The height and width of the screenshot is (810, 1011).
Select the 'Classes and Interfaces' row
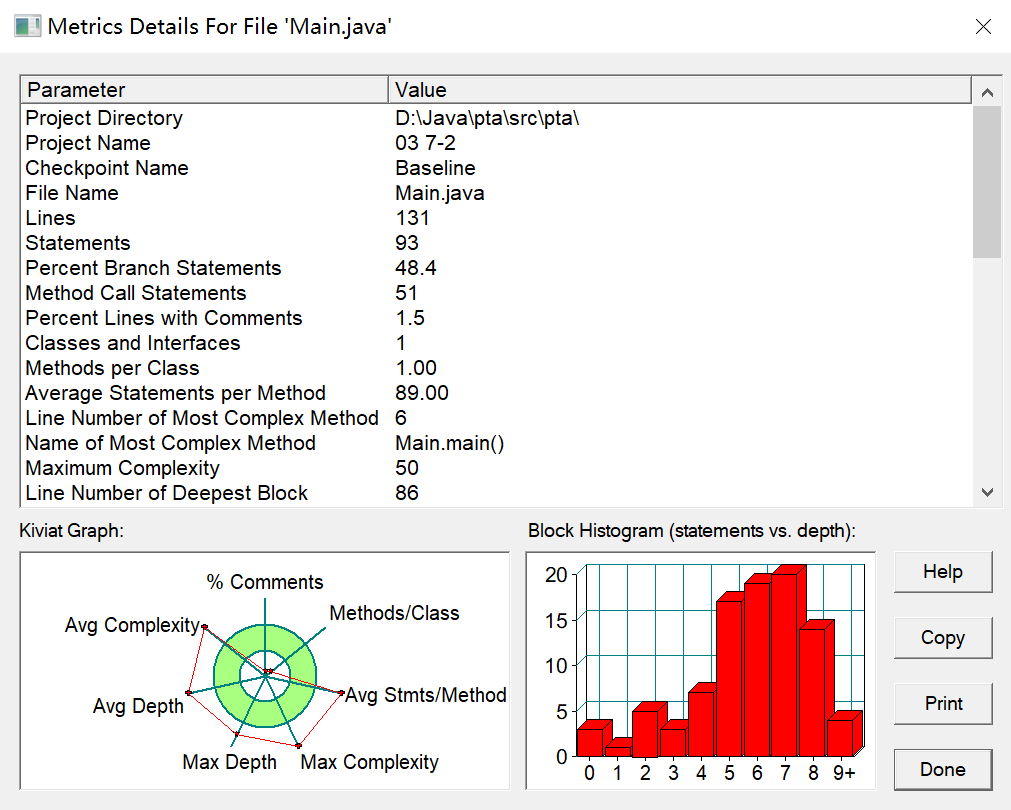pyautogui.click(x=496, y=343)
